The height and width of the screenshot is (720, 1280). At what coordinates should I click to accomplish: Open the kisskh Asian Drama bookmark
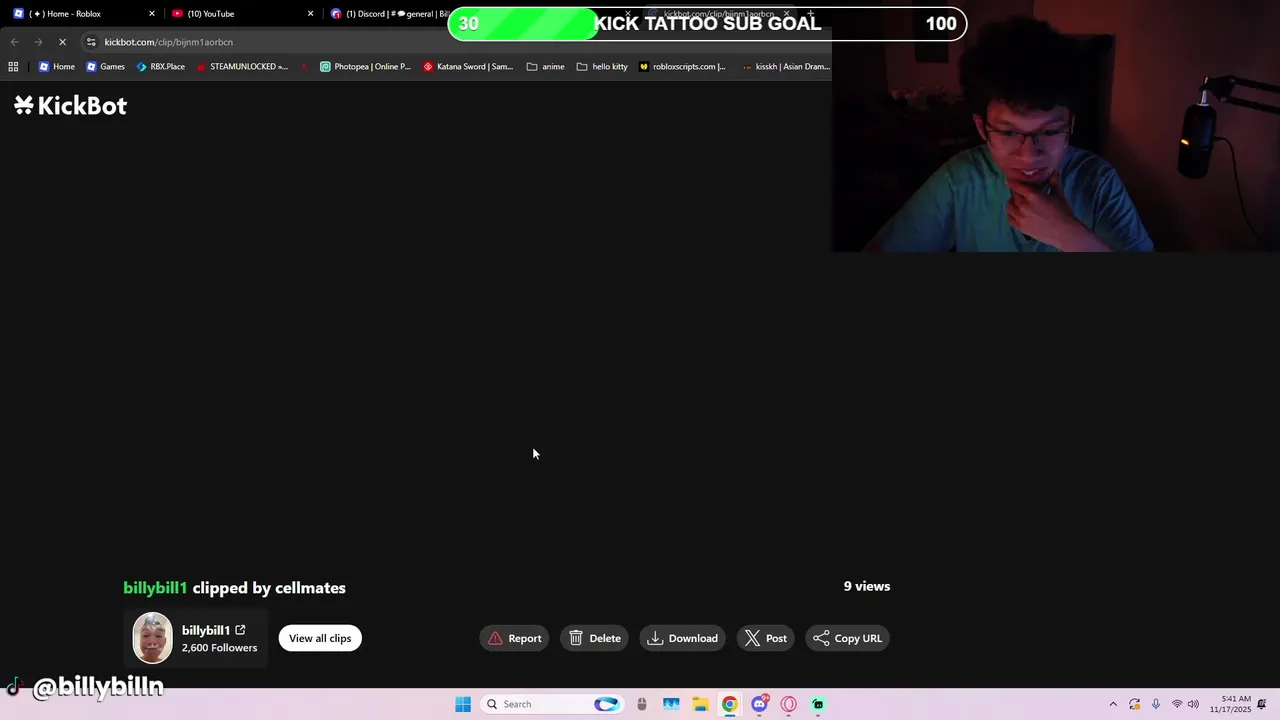tap(785, 67)
